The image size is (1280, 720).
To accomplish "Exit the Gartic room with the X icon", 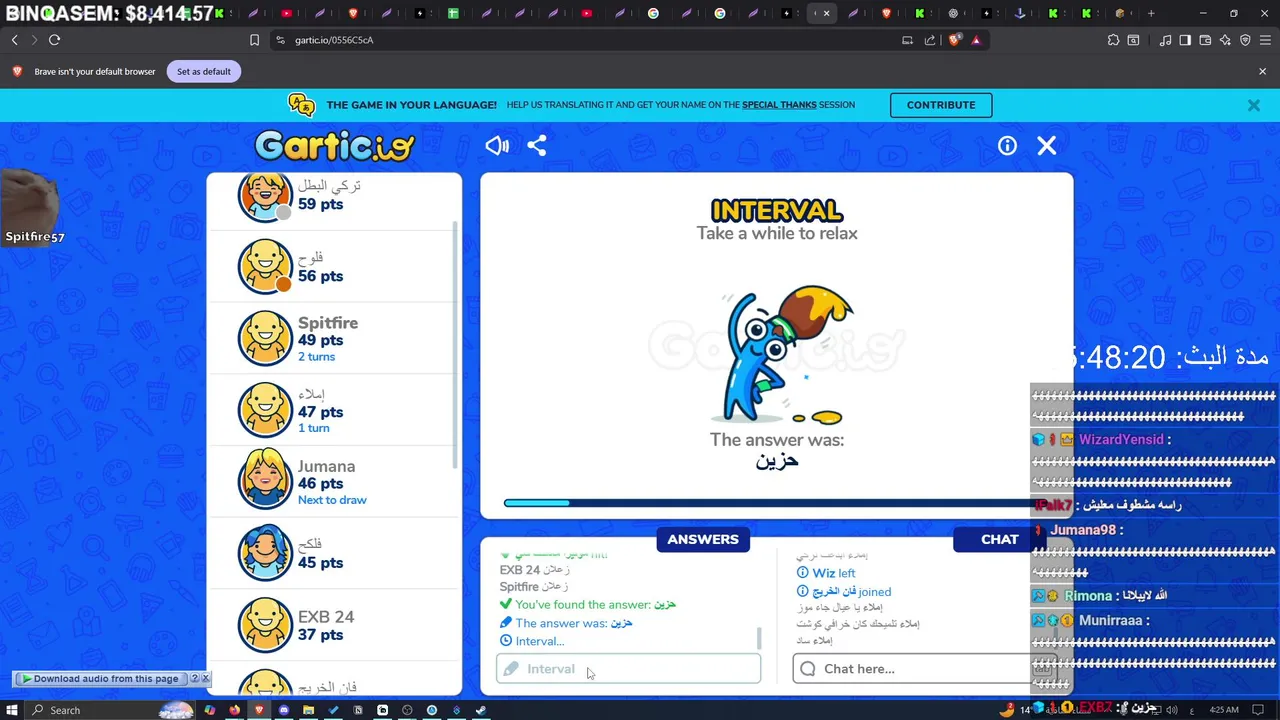I will (1047, 146).
